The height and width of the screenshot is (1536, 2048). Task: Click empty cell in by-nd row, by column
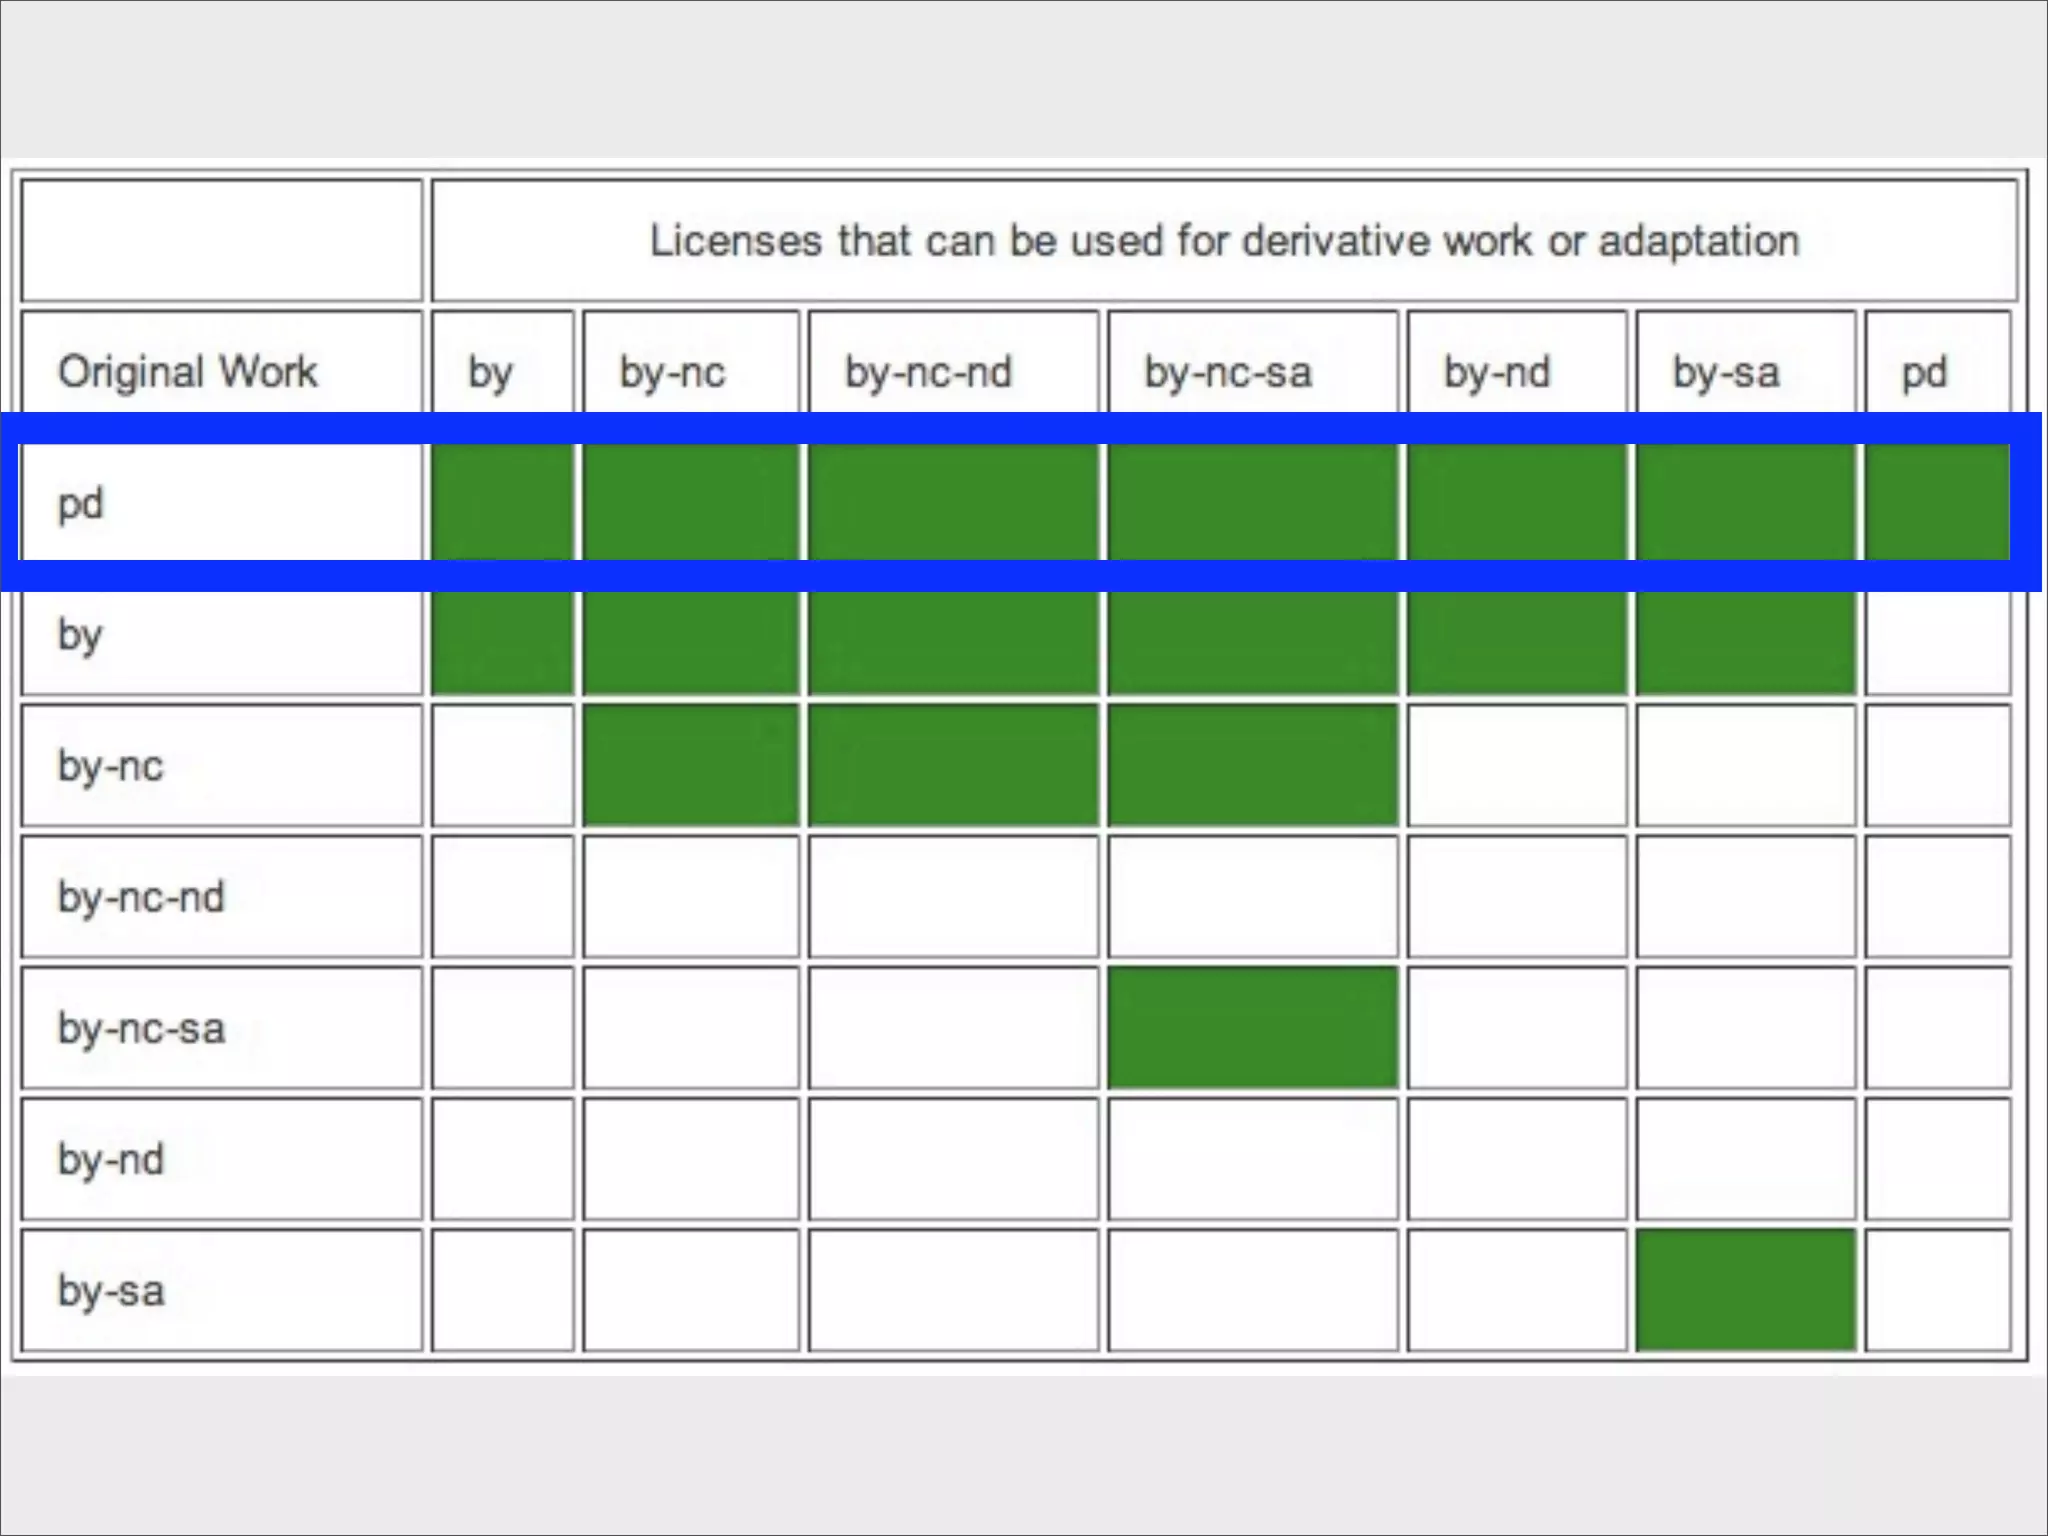[x=503, y=1160]
